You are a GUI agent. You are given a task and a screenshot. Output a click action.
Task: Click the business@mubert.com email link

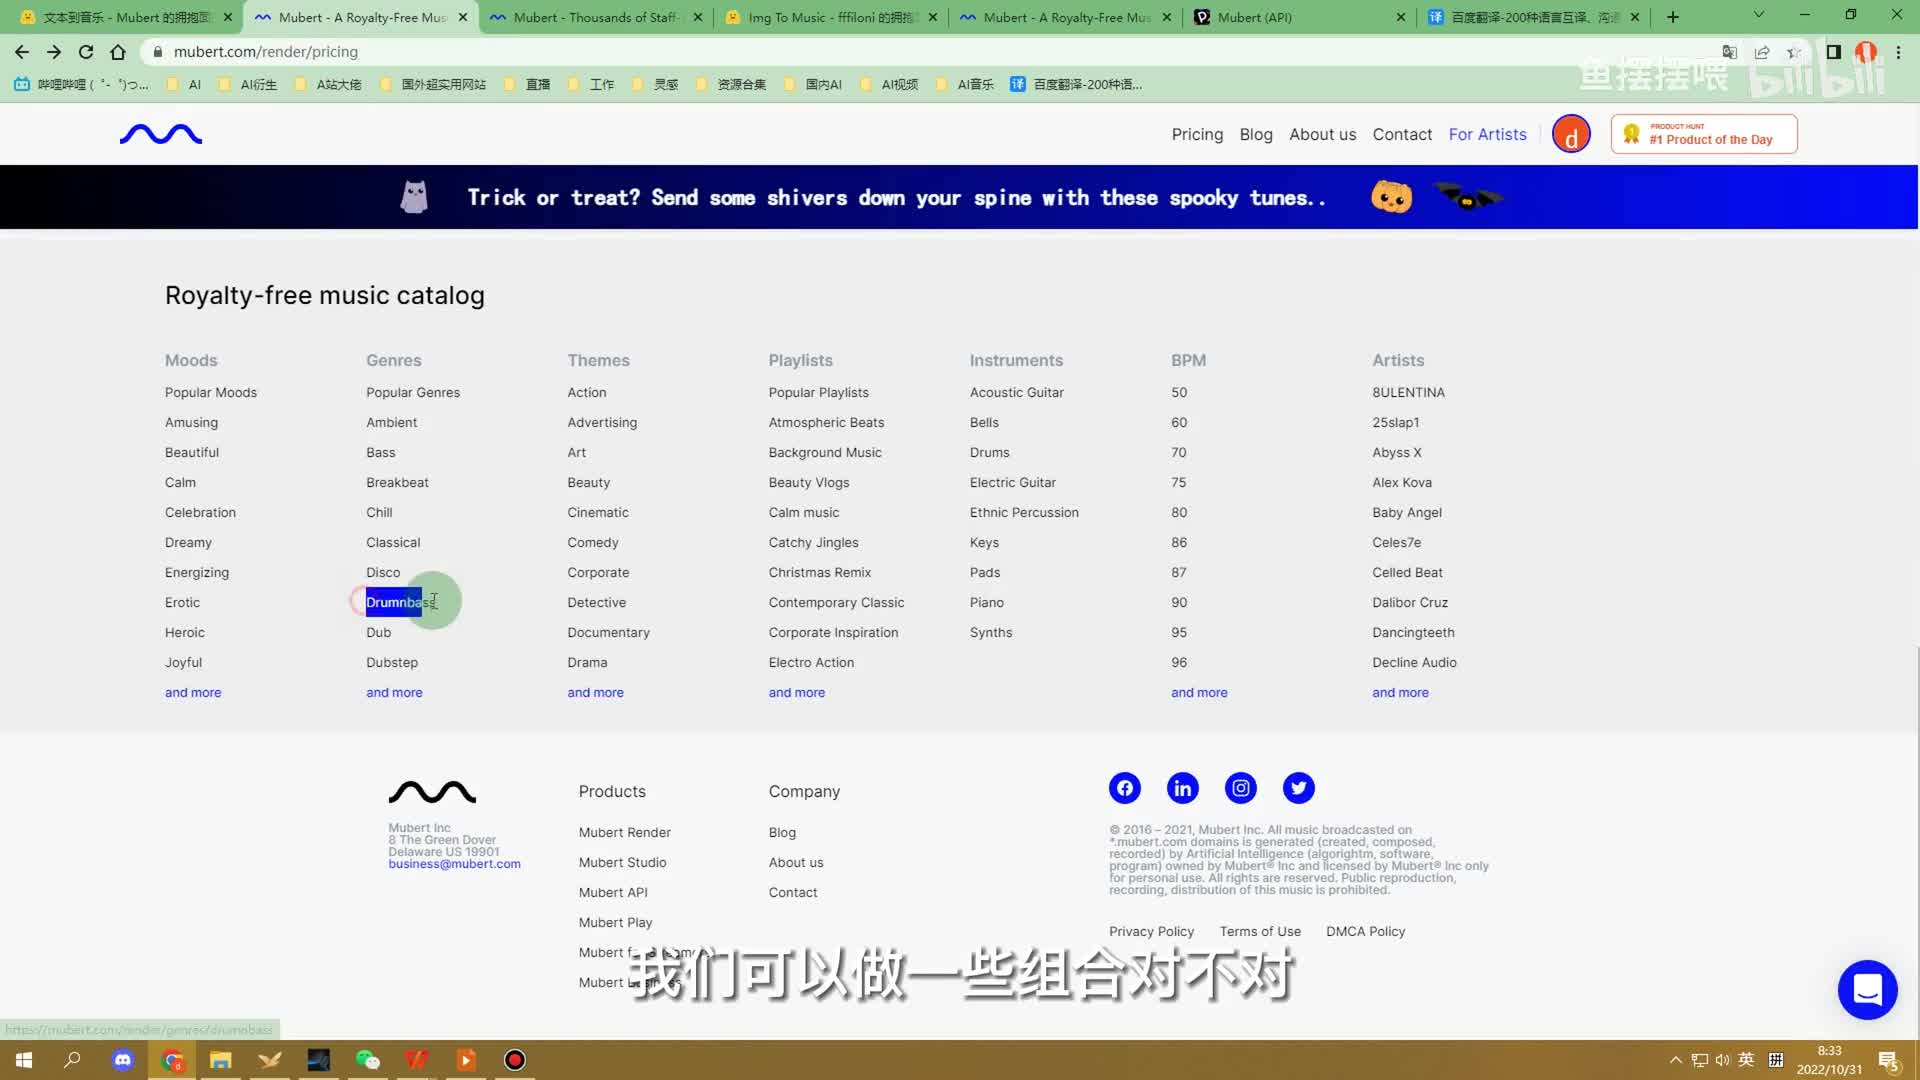[454, 864]
